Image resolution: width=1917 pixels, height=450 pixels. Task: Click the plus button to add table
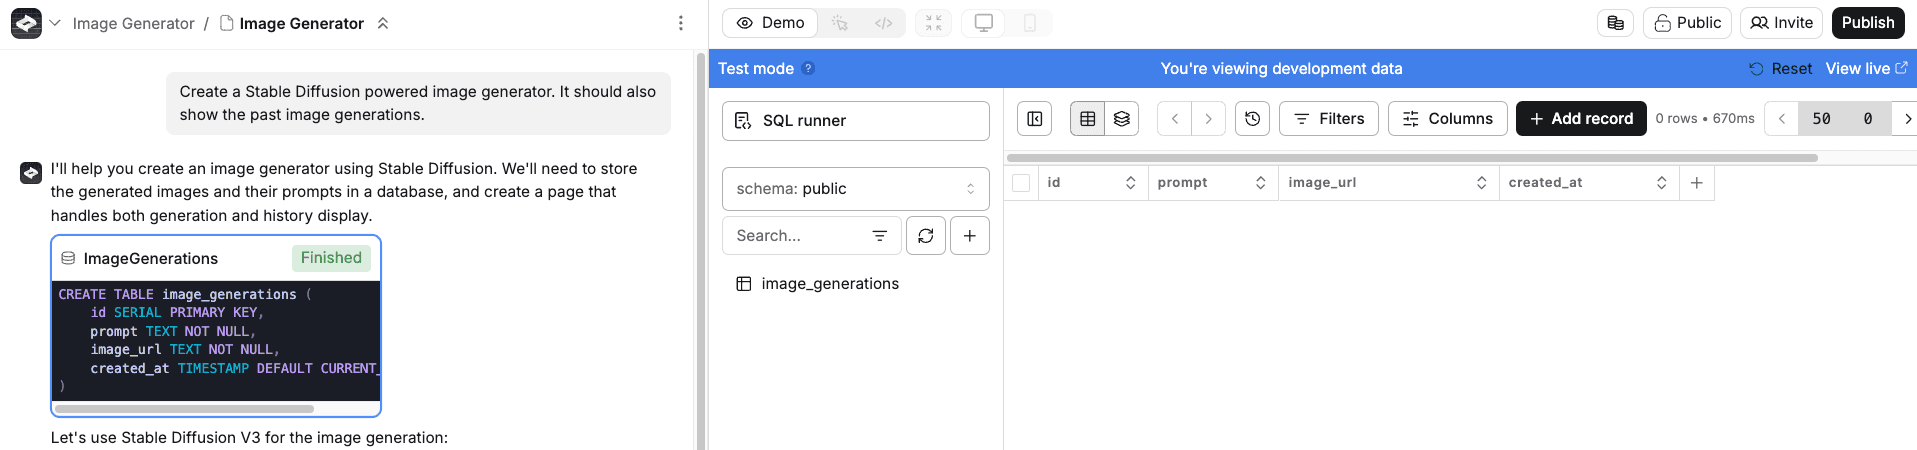(x=970, y=236)
